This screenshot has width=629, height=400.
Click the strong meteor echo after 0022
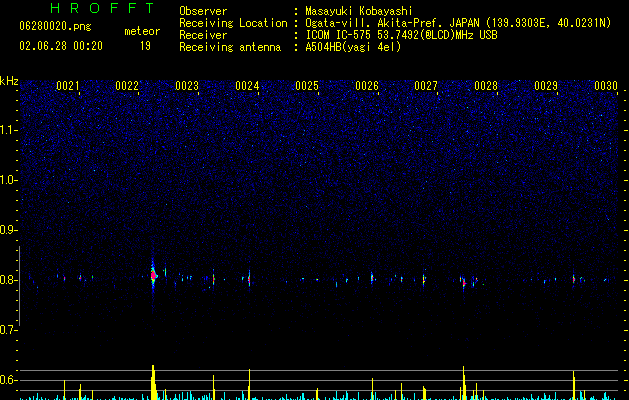pyautogui.click(x=153, y=275)
